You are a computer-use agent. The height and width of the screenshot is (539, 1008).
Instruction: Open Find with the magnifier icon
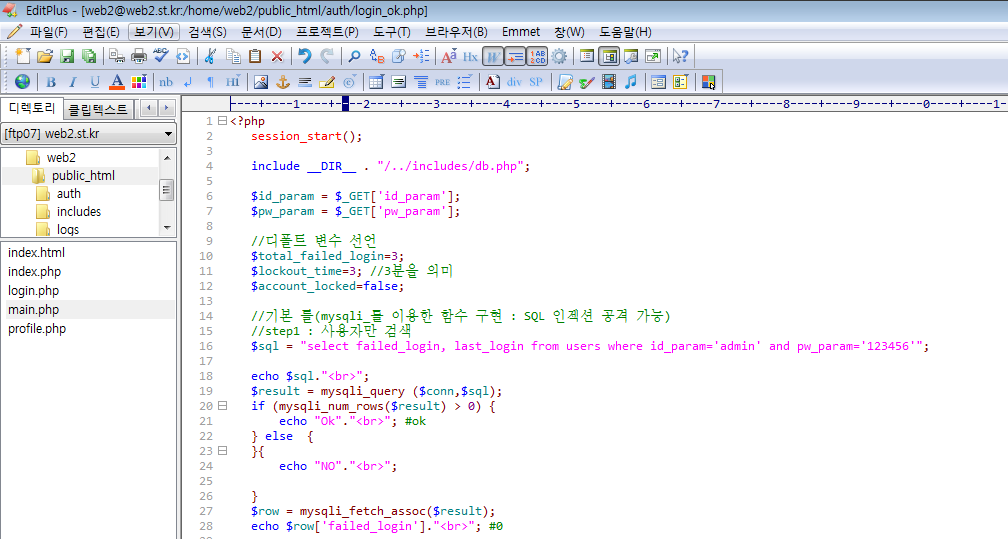[354, 57]
